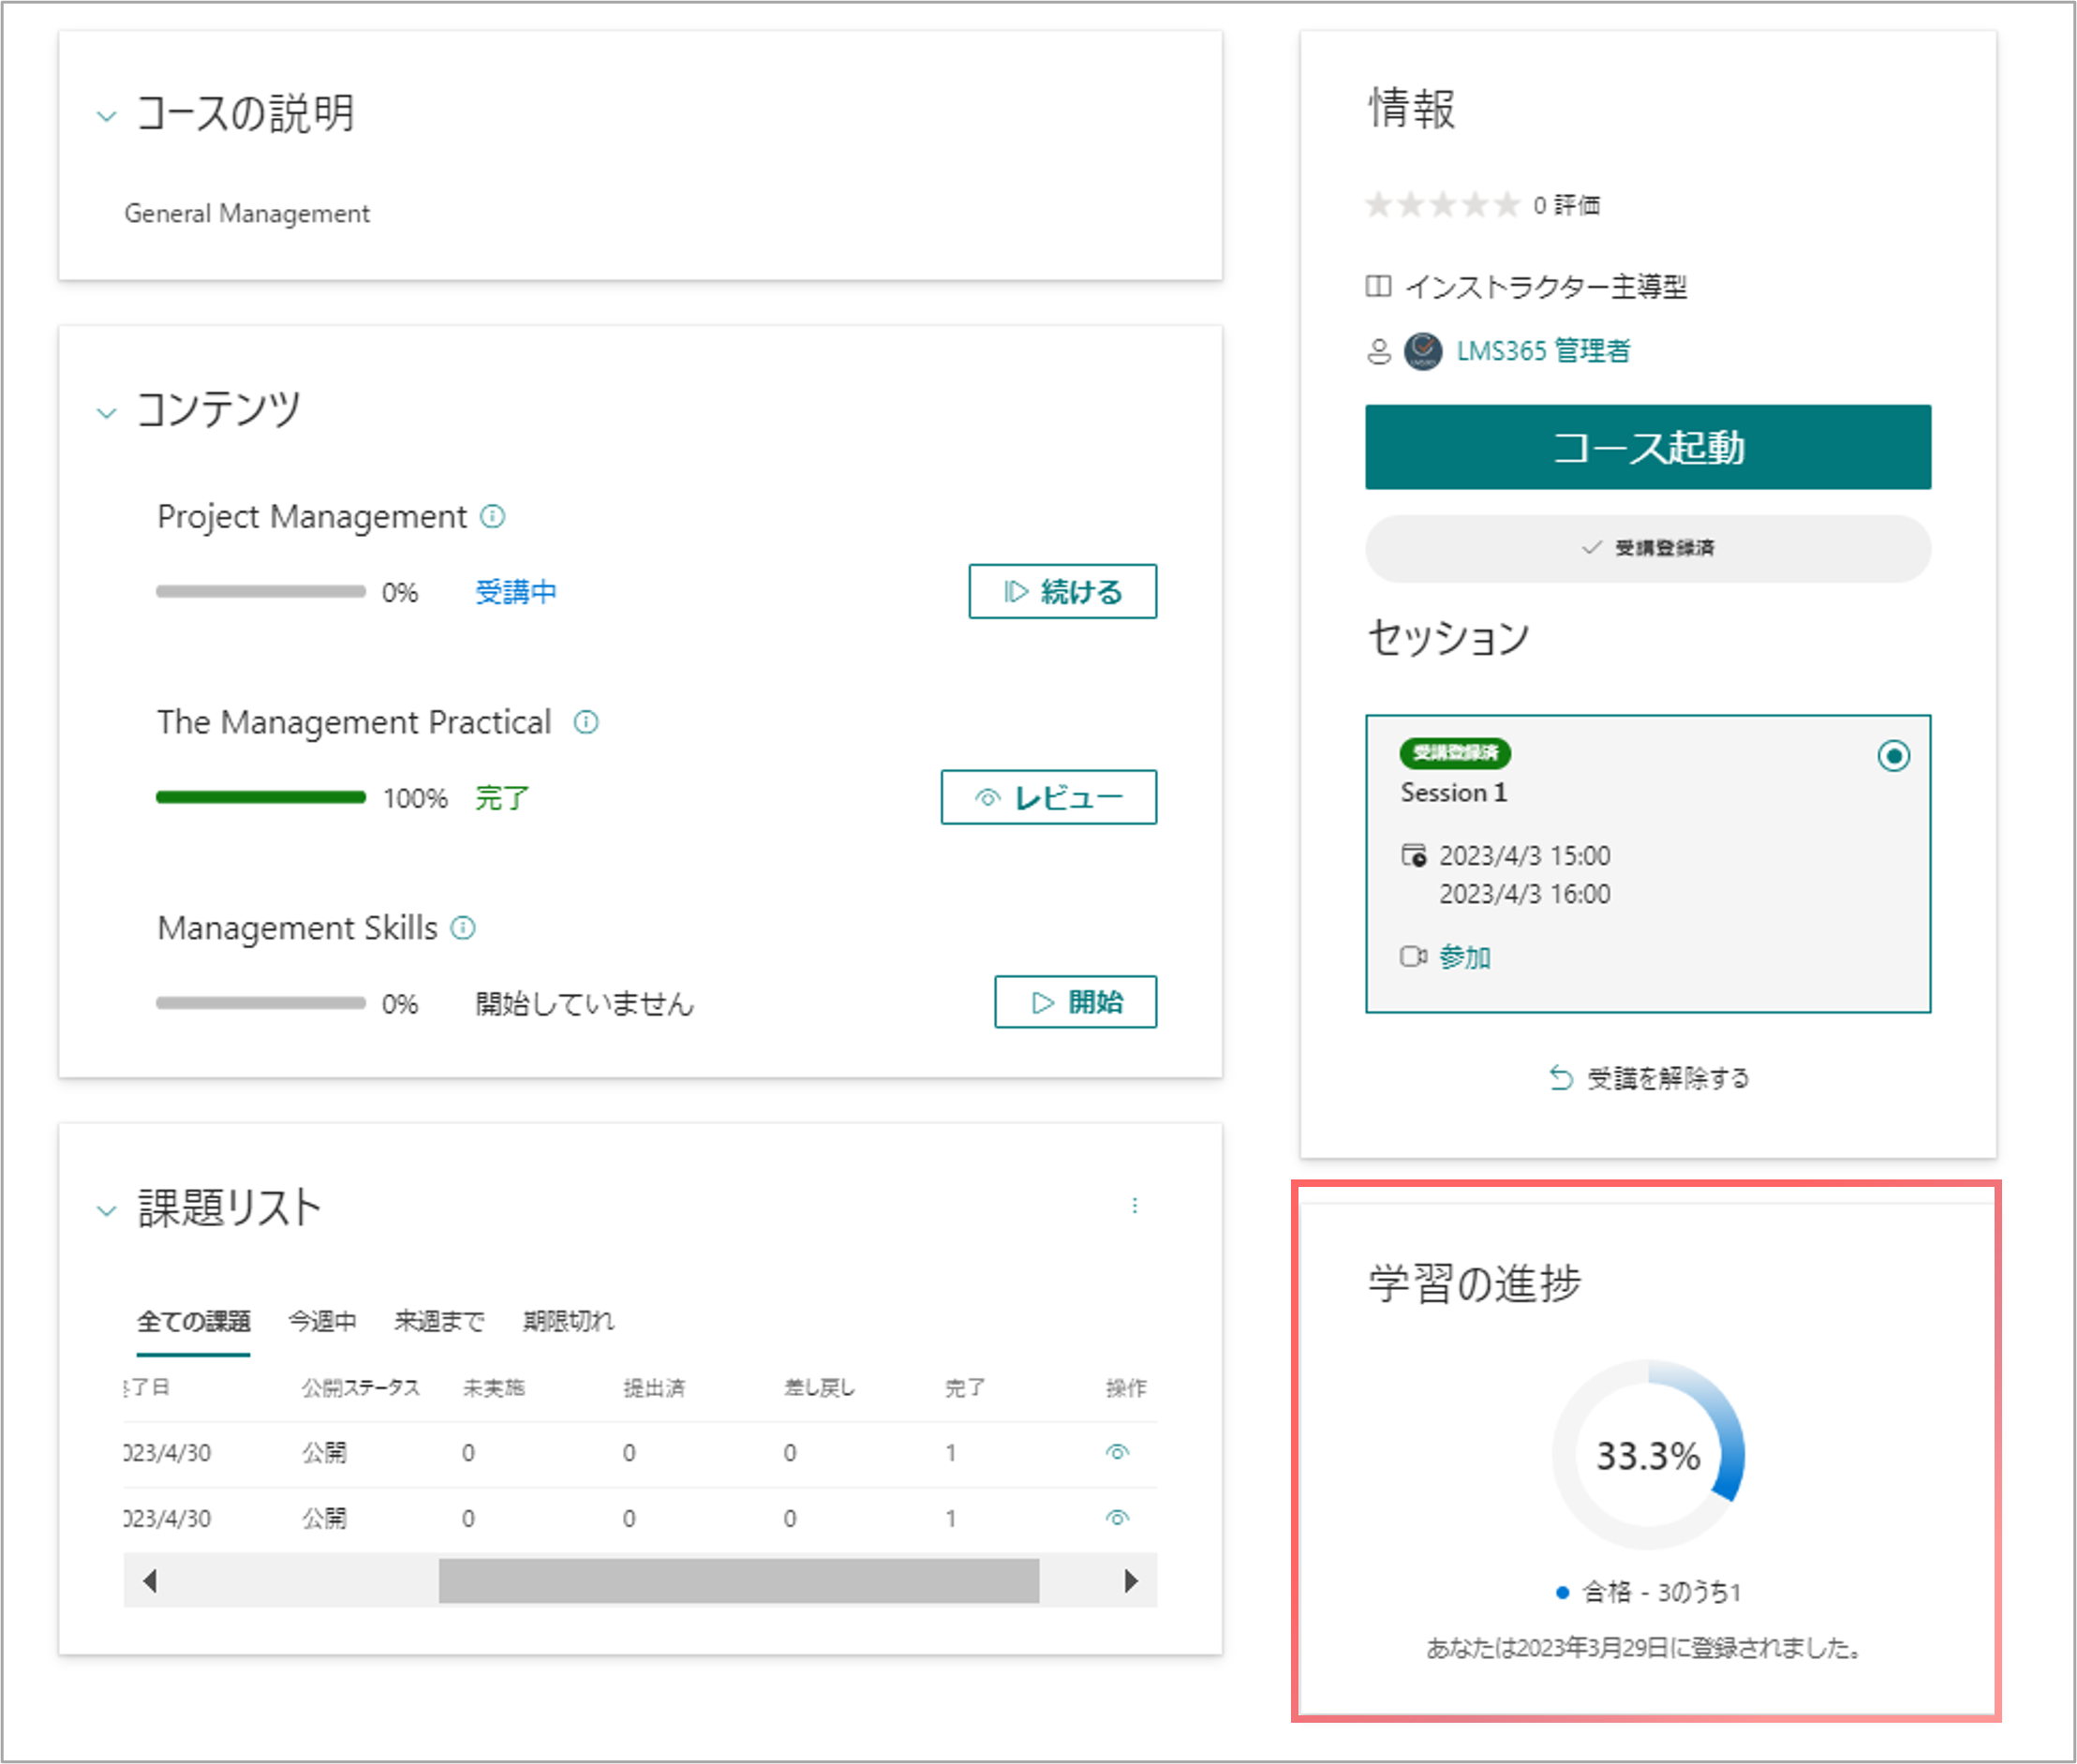
Task: Open info icon next to Management Skills
Action: coord(463,928)
